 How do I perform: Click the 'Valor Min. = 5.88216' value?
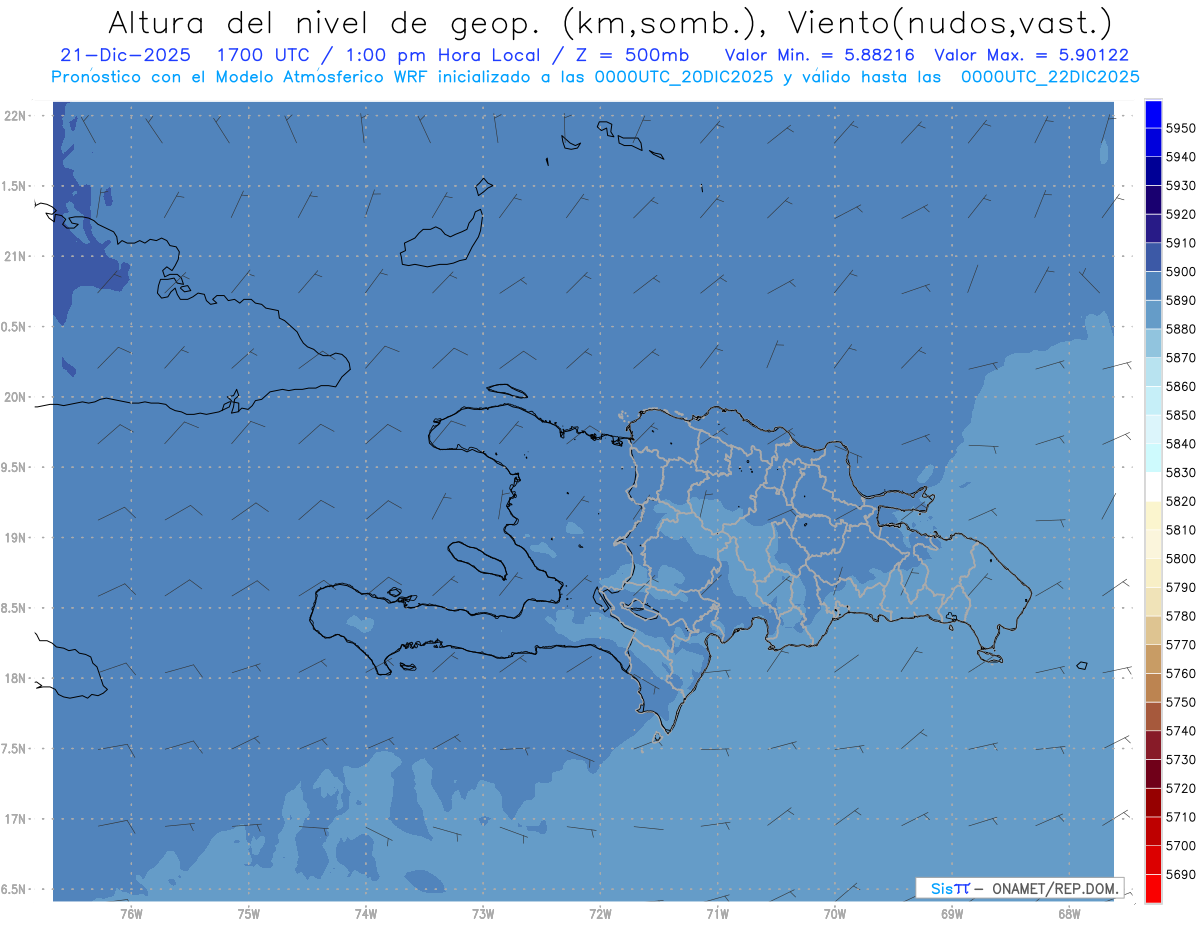(x=819, y=56)
